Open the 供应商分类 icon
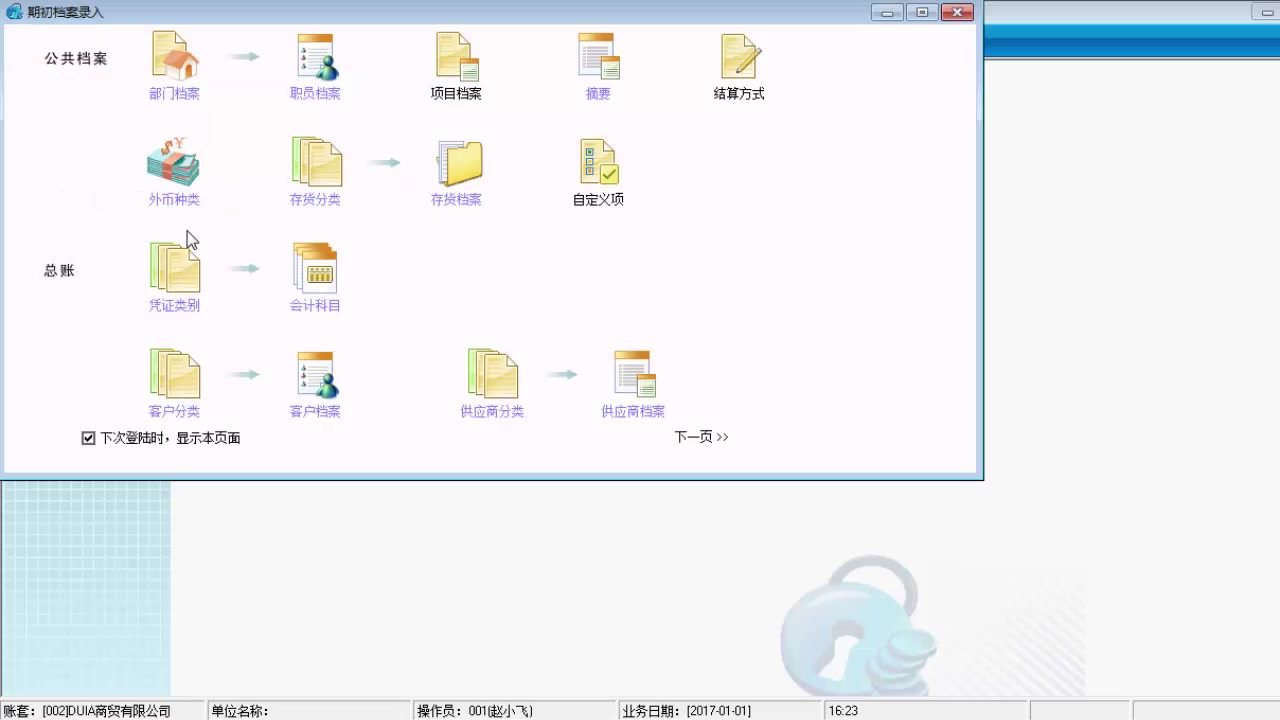This screenshot has width=1280, height=720. [493, 374]
